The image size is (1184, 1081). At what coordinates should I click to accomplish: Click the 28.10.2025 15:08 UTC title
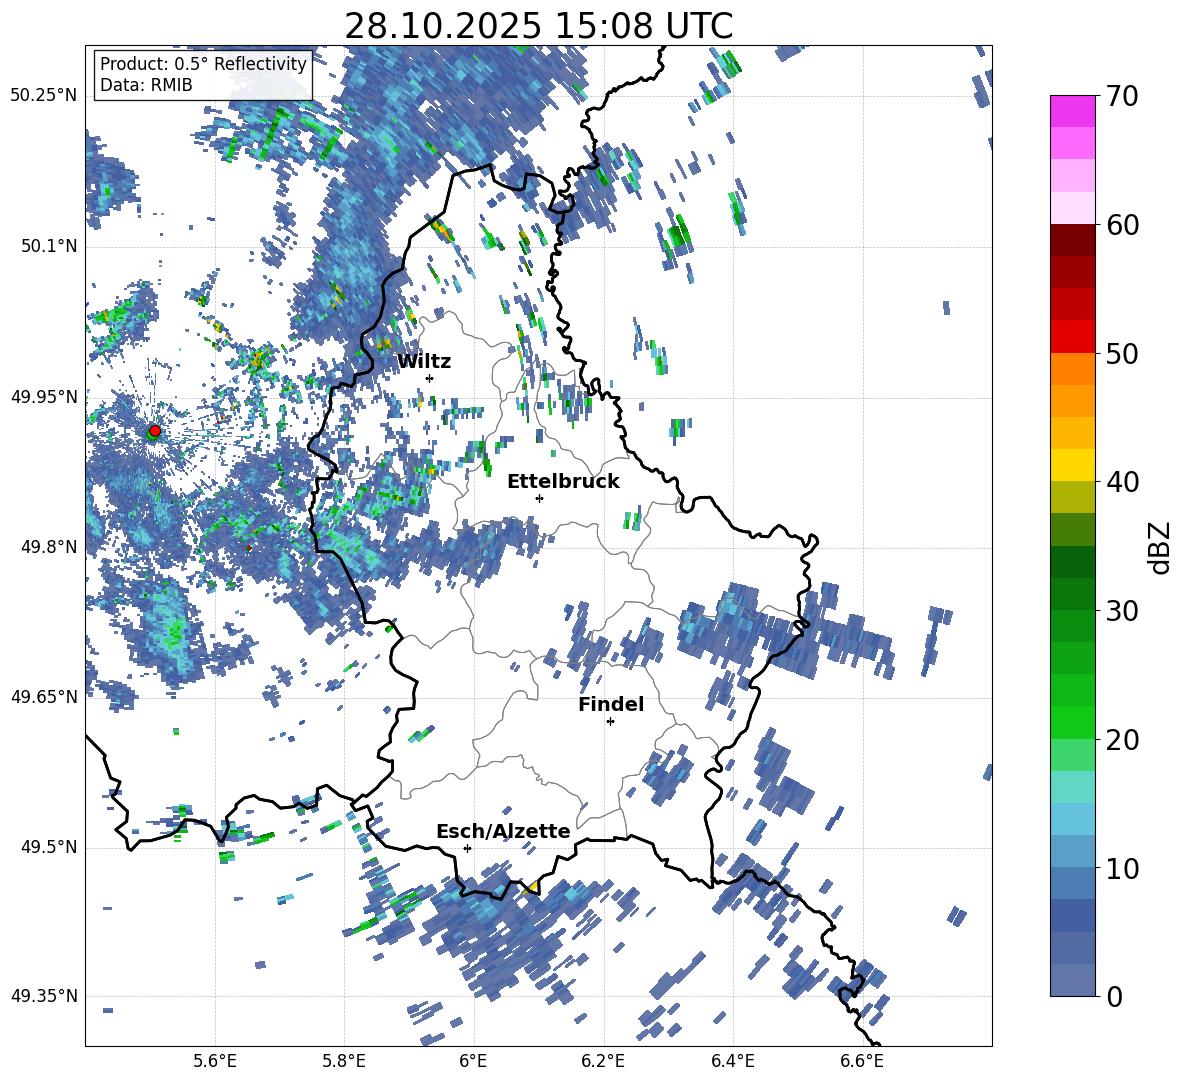pyautogui.click(x=538, y=26)
